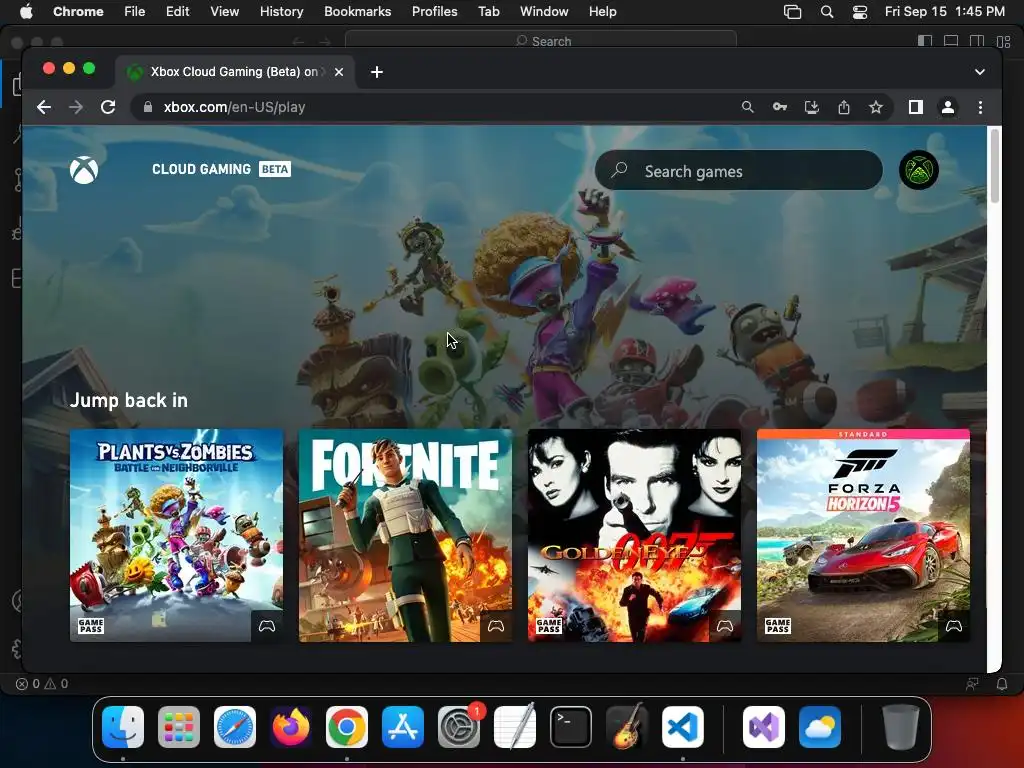This screenshot has height=768, width=1024.
Task: Open the Fortnite game tile
Action: pos(406,536)
